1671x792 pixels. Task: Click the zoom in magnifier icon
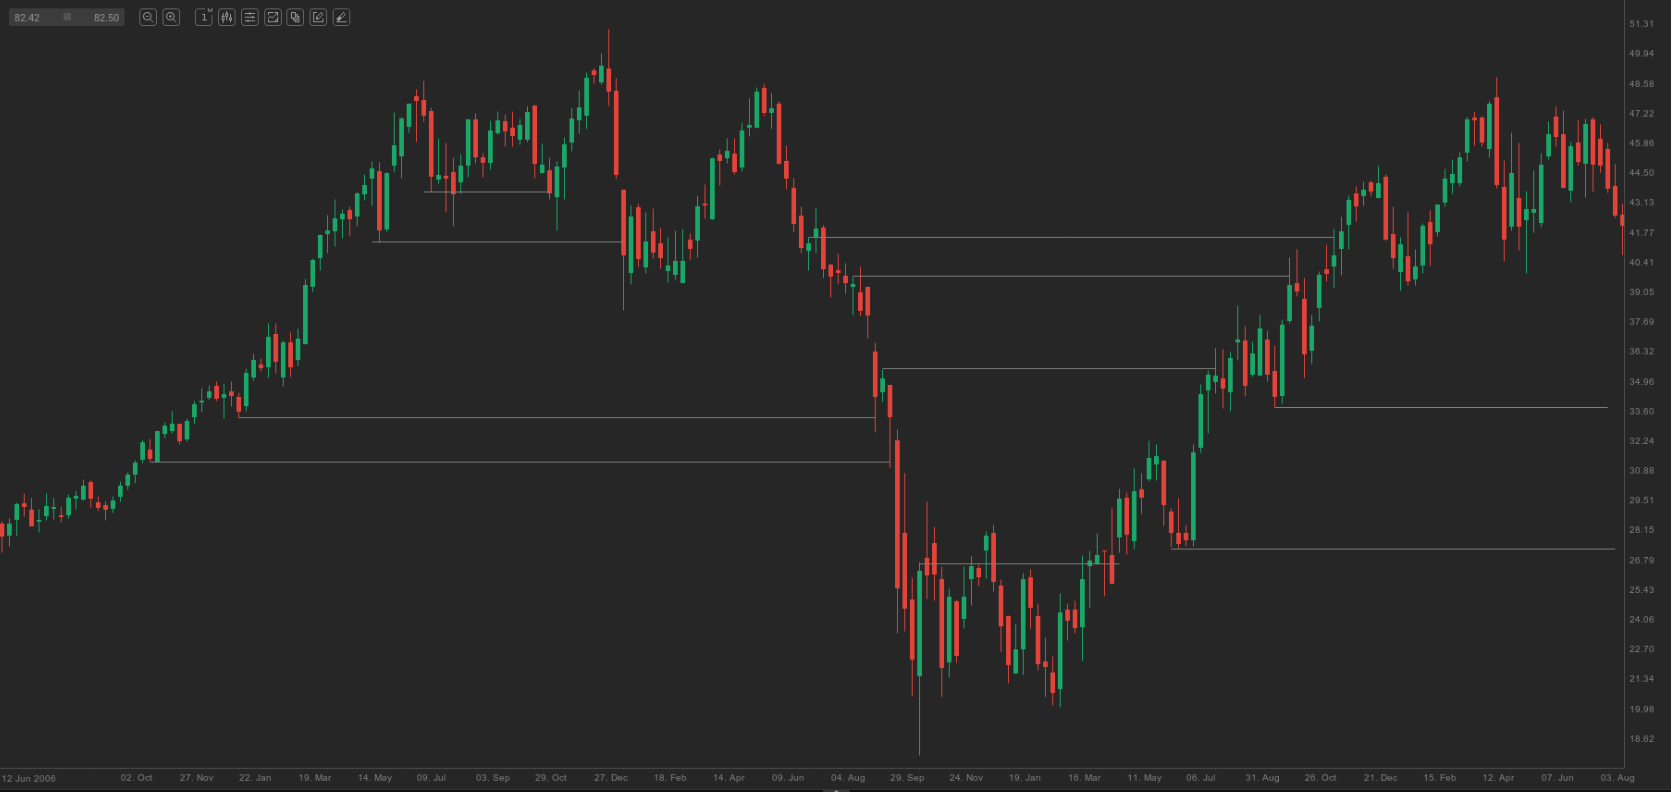(x=171, y=17)
